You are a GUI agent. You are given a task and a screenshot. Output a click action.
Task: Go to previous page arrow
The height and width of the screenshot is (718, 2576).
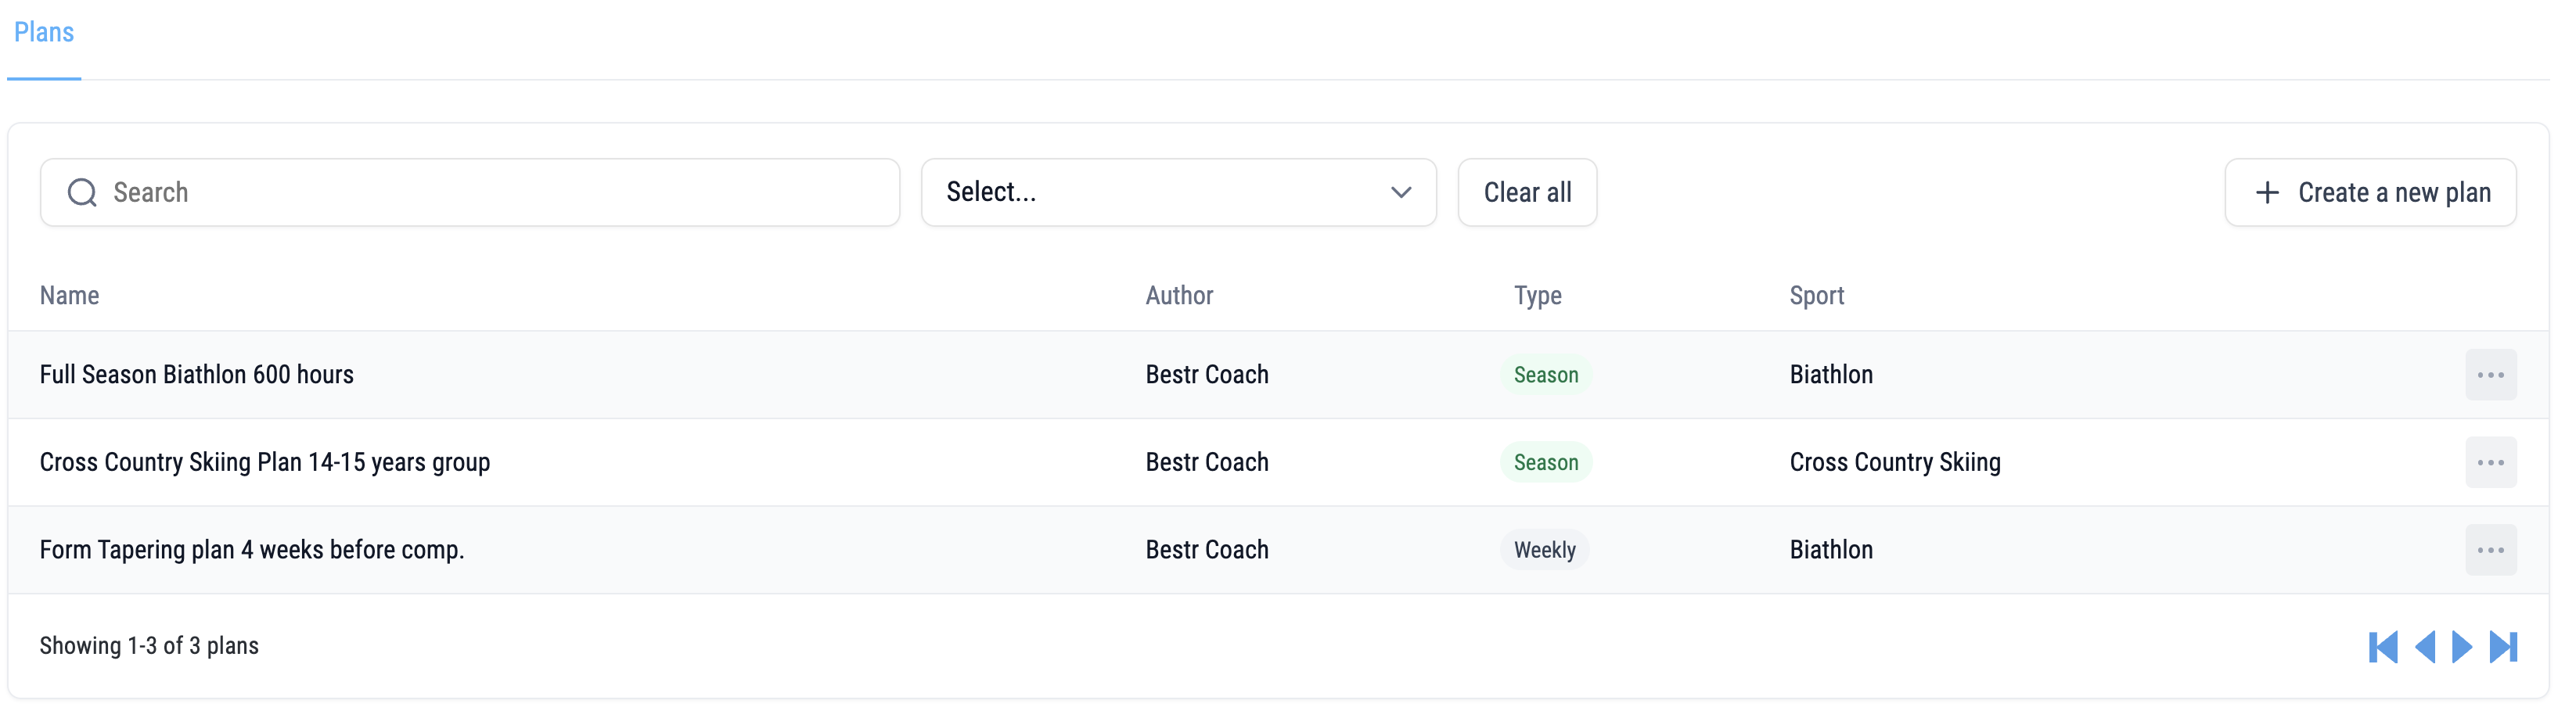click(2424, 647)
